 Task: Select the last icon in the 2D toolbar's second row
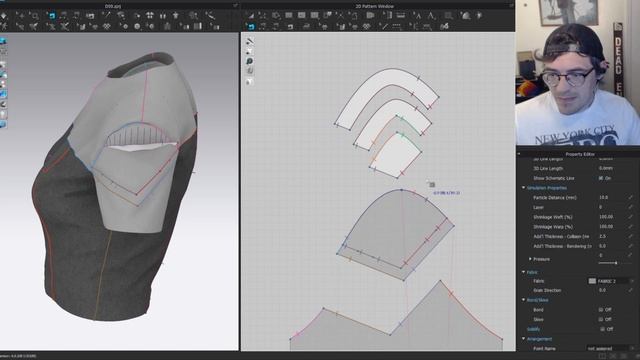pyautogui.click(x=444, y=27)
